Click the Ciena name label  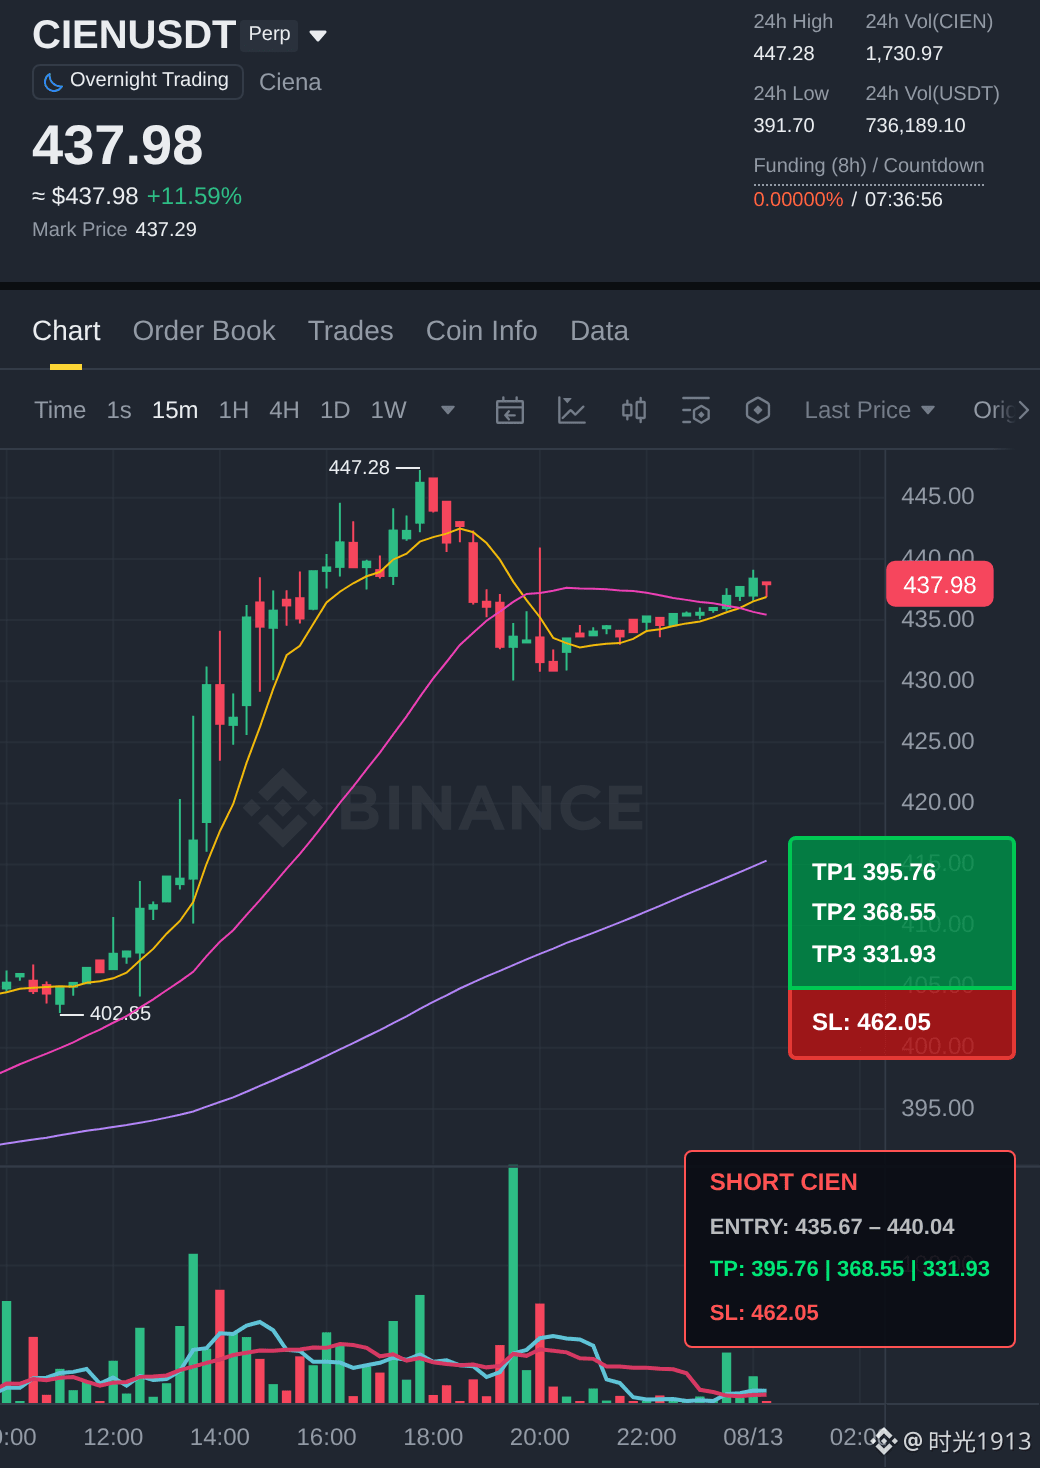[290, 82]
